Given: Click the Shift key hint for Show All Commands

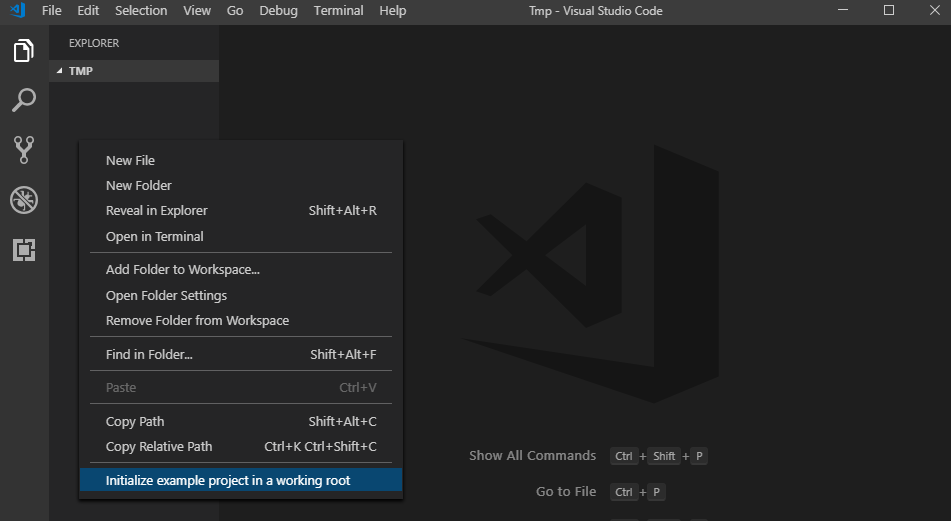Looking at the screenshot, I should pyautogui.click(x=664, y=456).
